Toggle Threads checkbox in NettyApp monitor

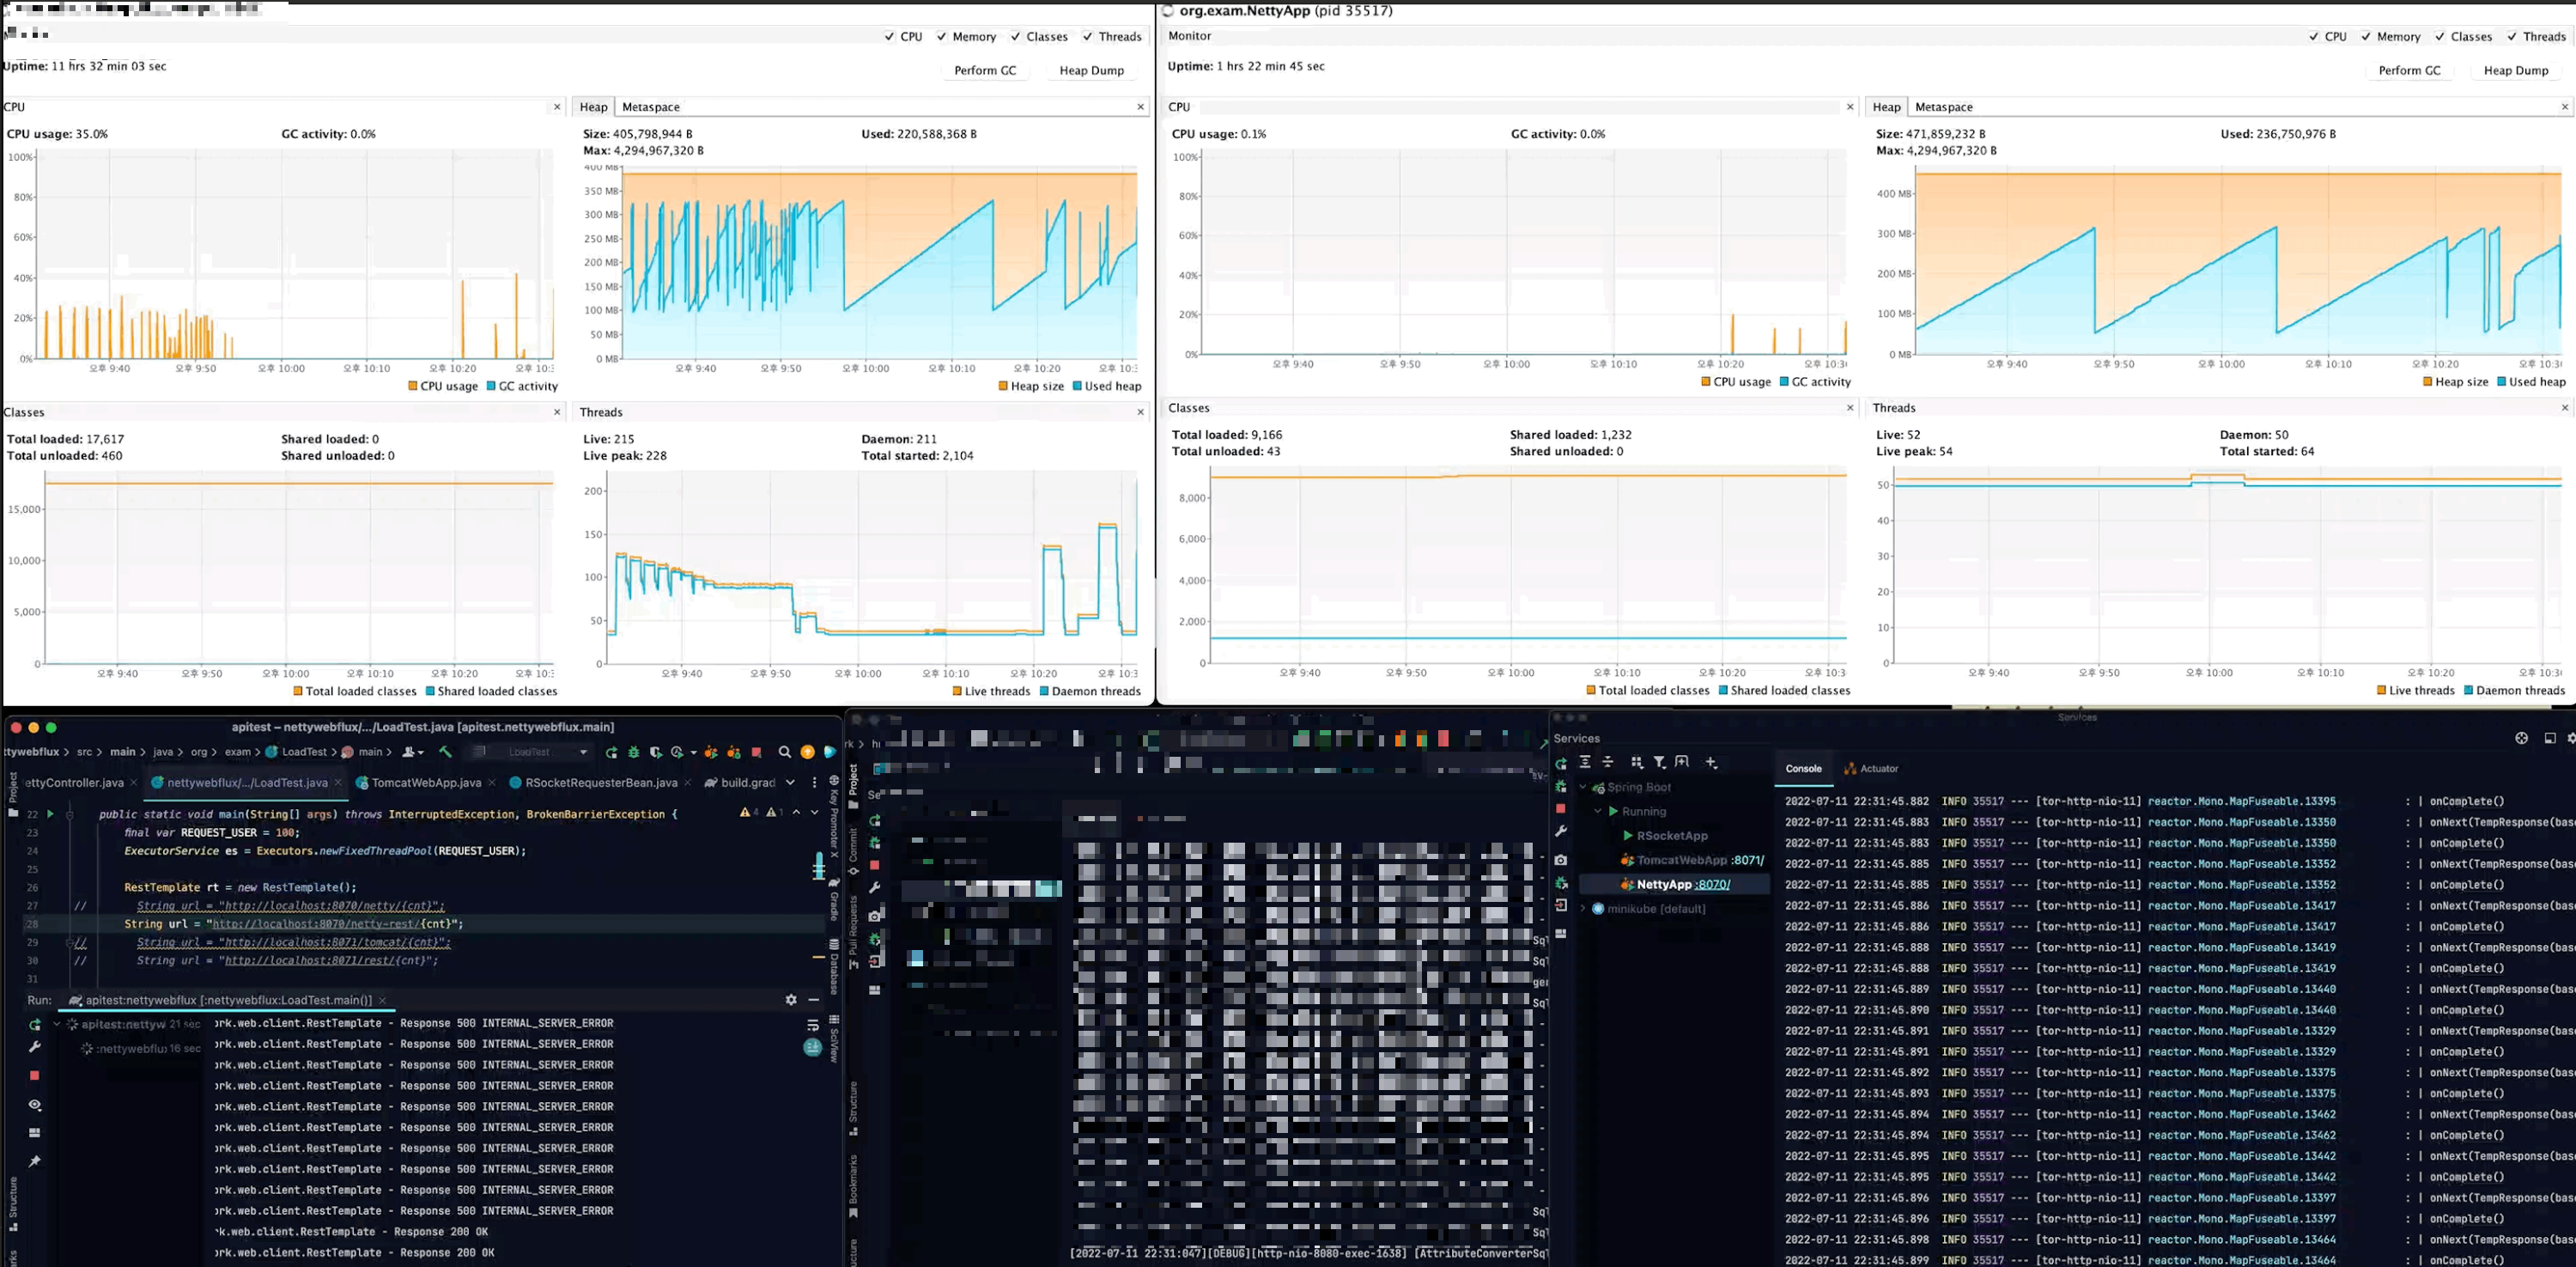(x=2512, y=37)
